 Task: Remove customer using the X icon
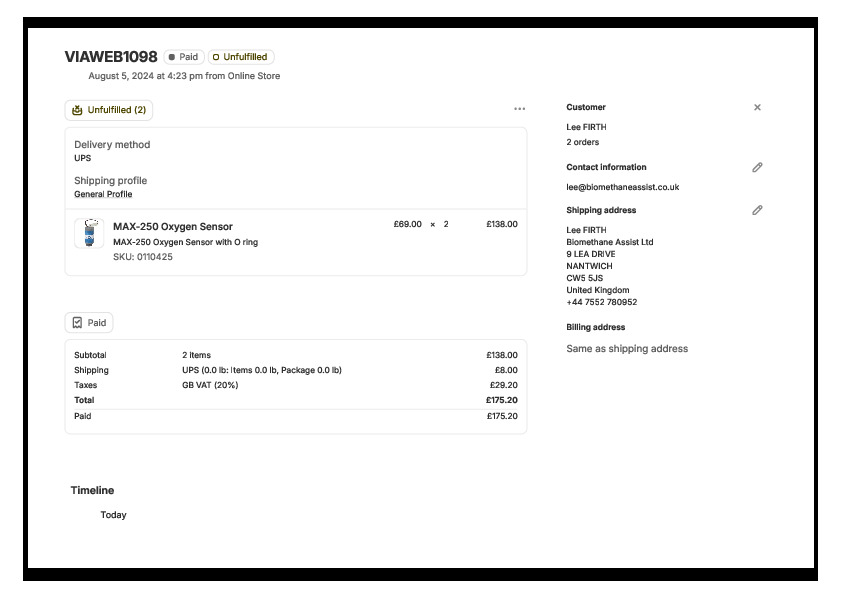coord(757,107)
